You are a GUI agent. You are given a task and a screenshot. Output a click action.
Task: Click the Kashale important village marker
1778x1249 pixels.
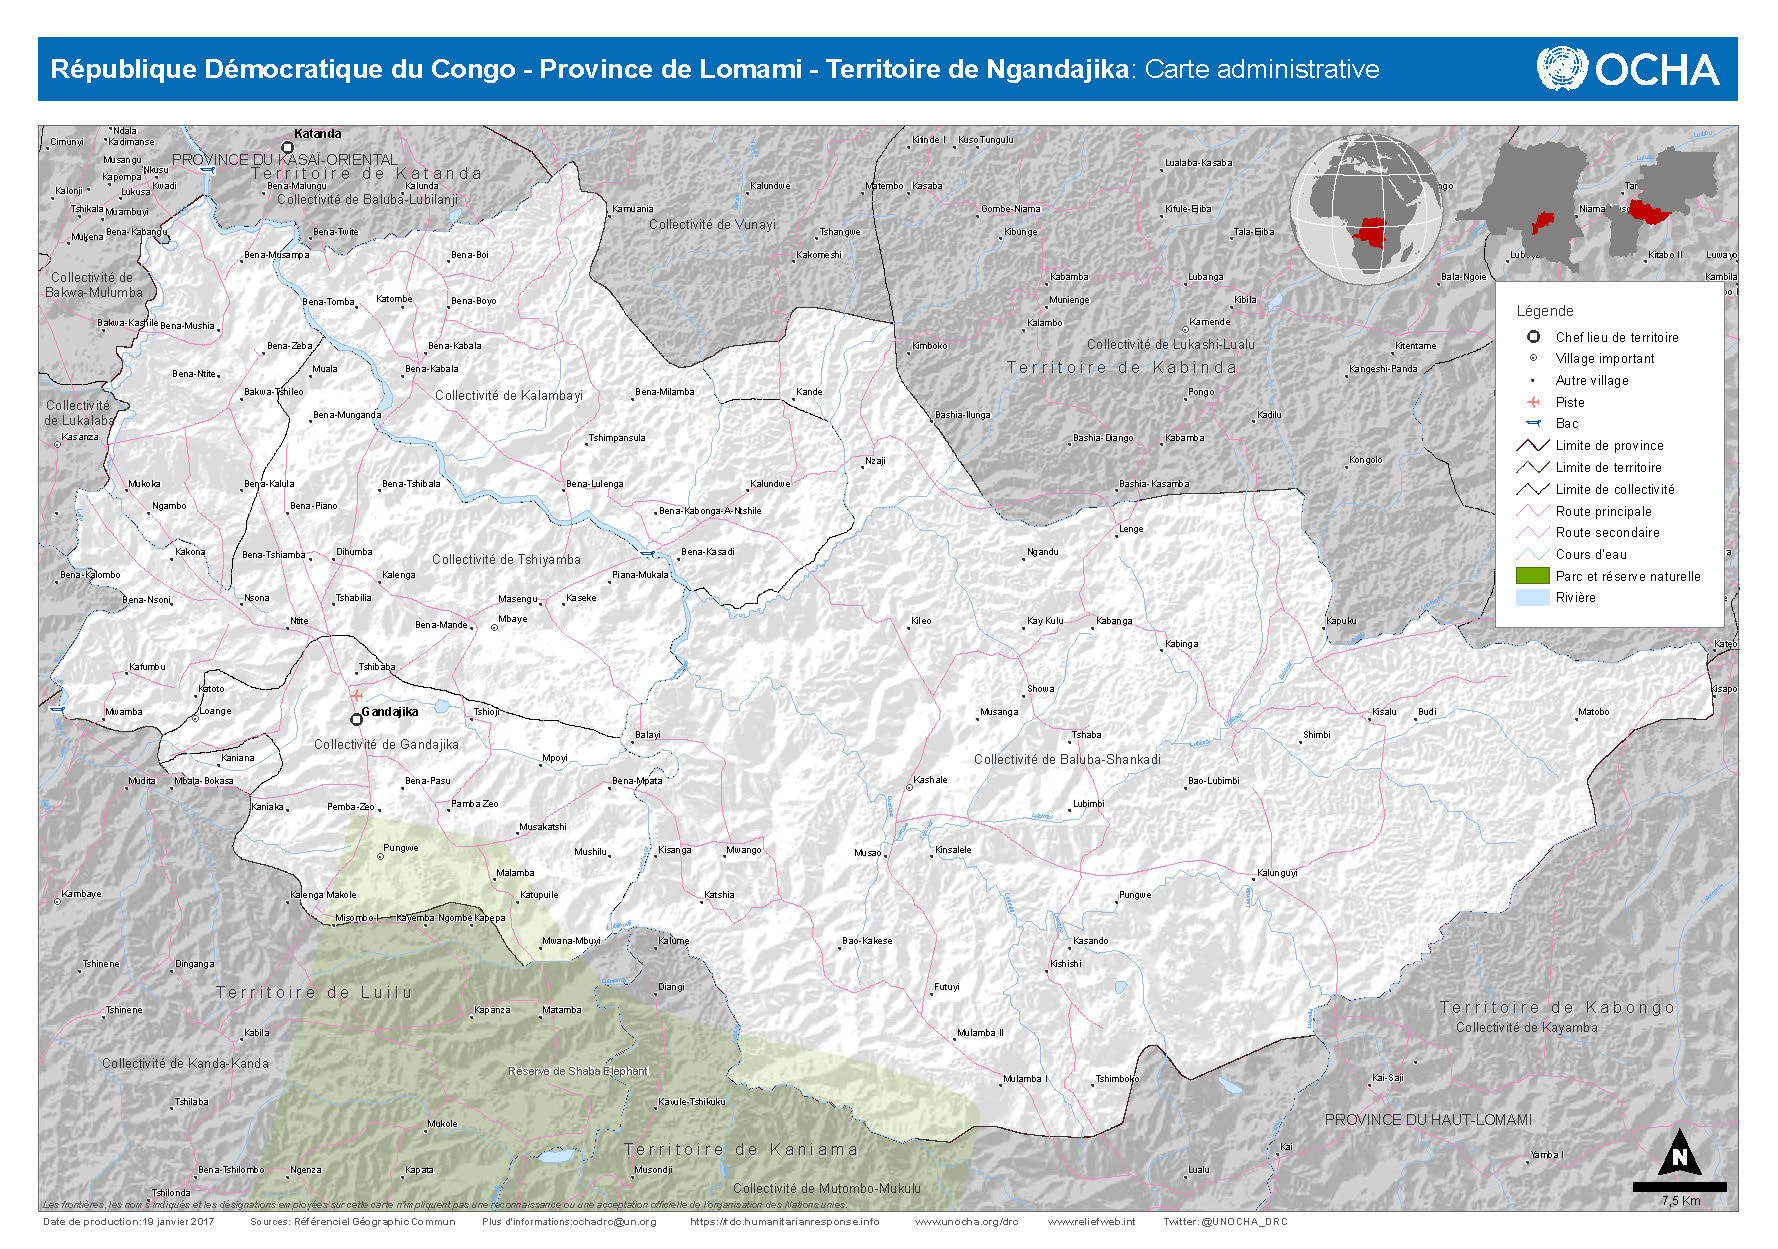(x=909, y=788)
